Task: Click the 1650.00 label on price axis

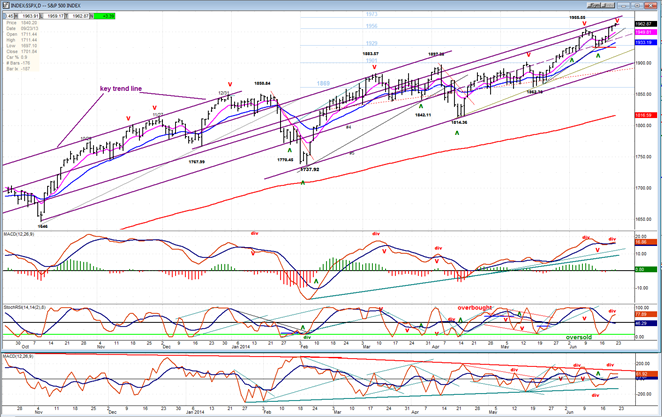Action: pyautogui.click(x=645, y=219)
